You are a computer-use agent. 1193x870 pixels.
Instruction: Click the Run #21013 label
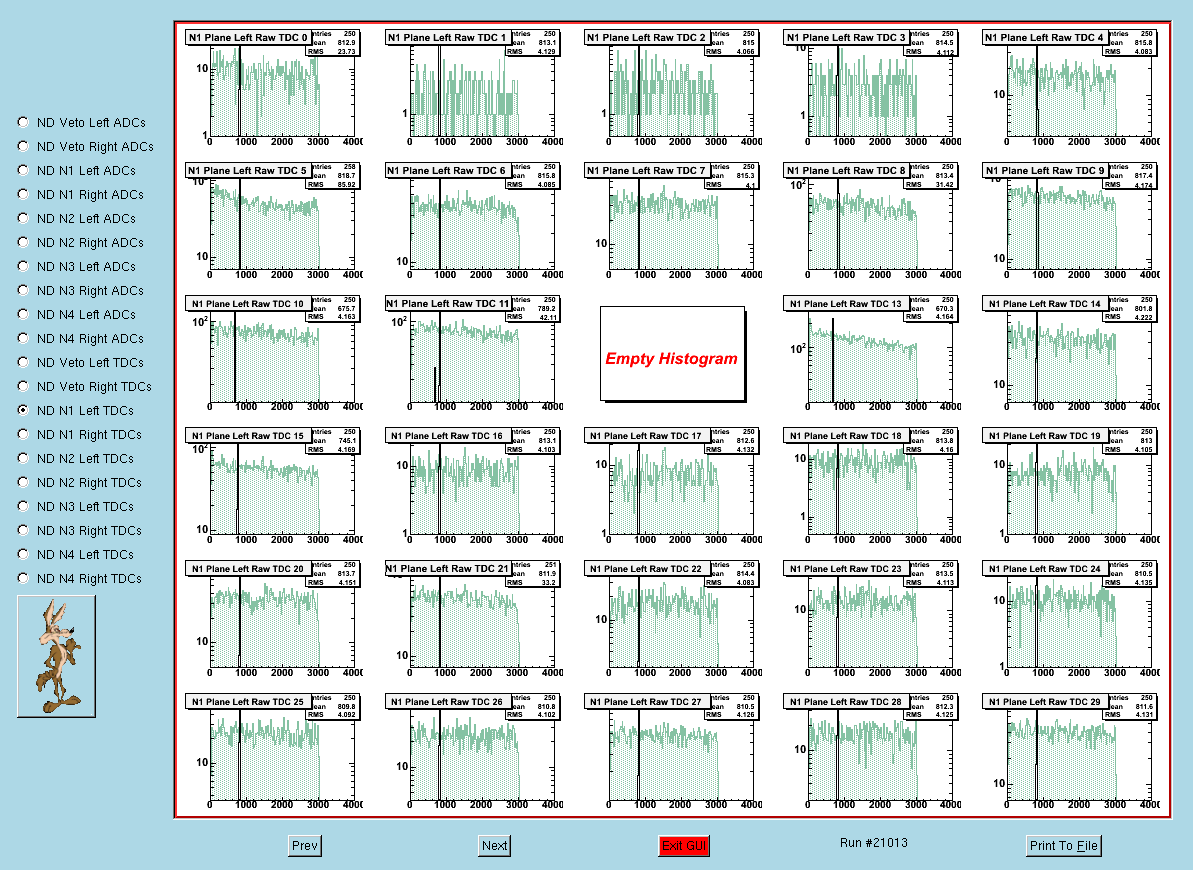pyautogui.click(x=873, y=843)
